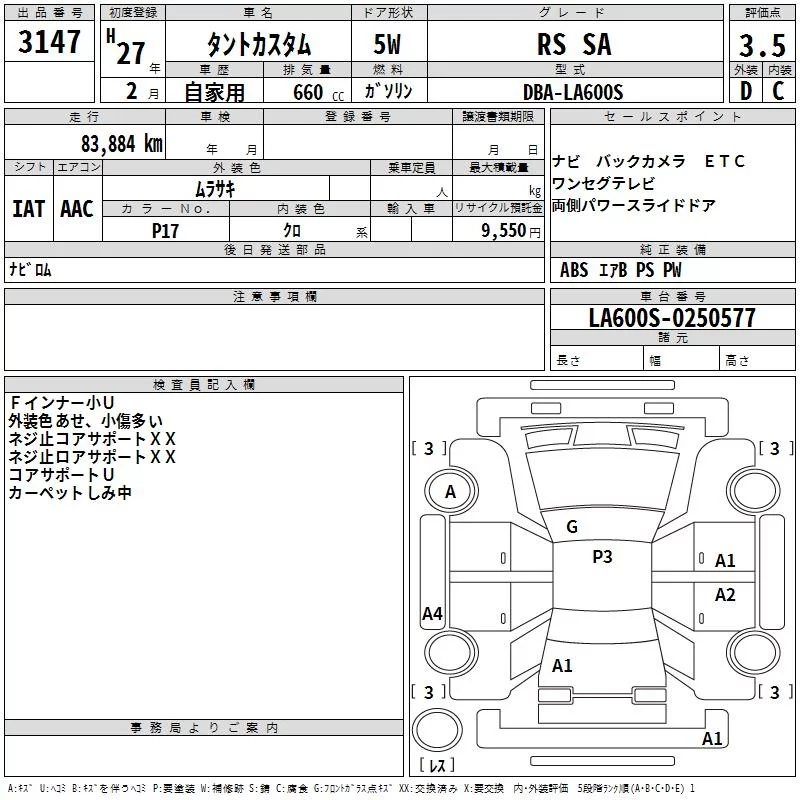Select the vehicle history value 自家用

point(214,92)
